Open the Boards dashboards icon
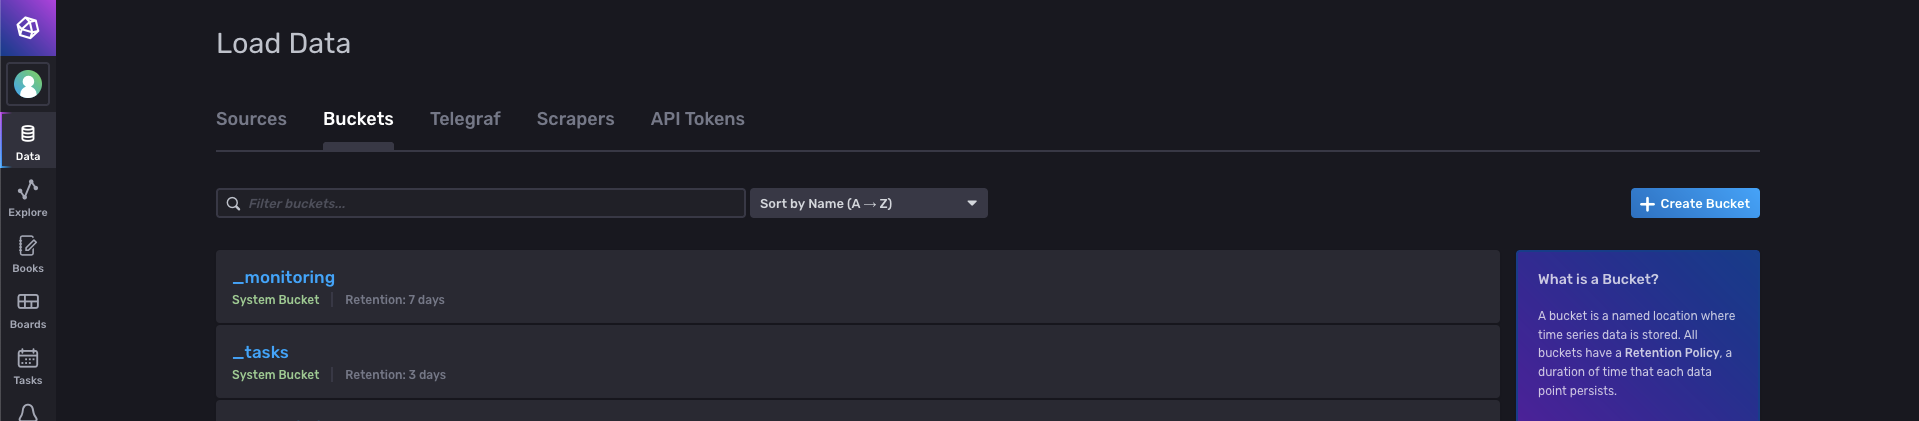1919x421 pixels. 28,309
